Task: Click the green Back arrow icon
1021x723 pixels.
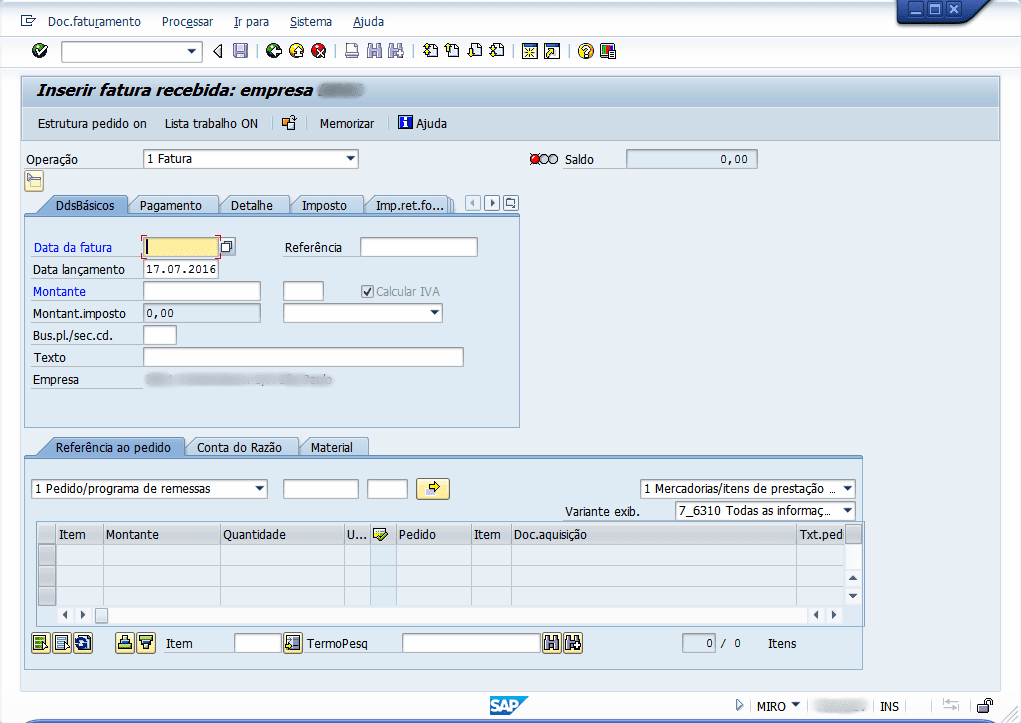Action: point(274,51)
